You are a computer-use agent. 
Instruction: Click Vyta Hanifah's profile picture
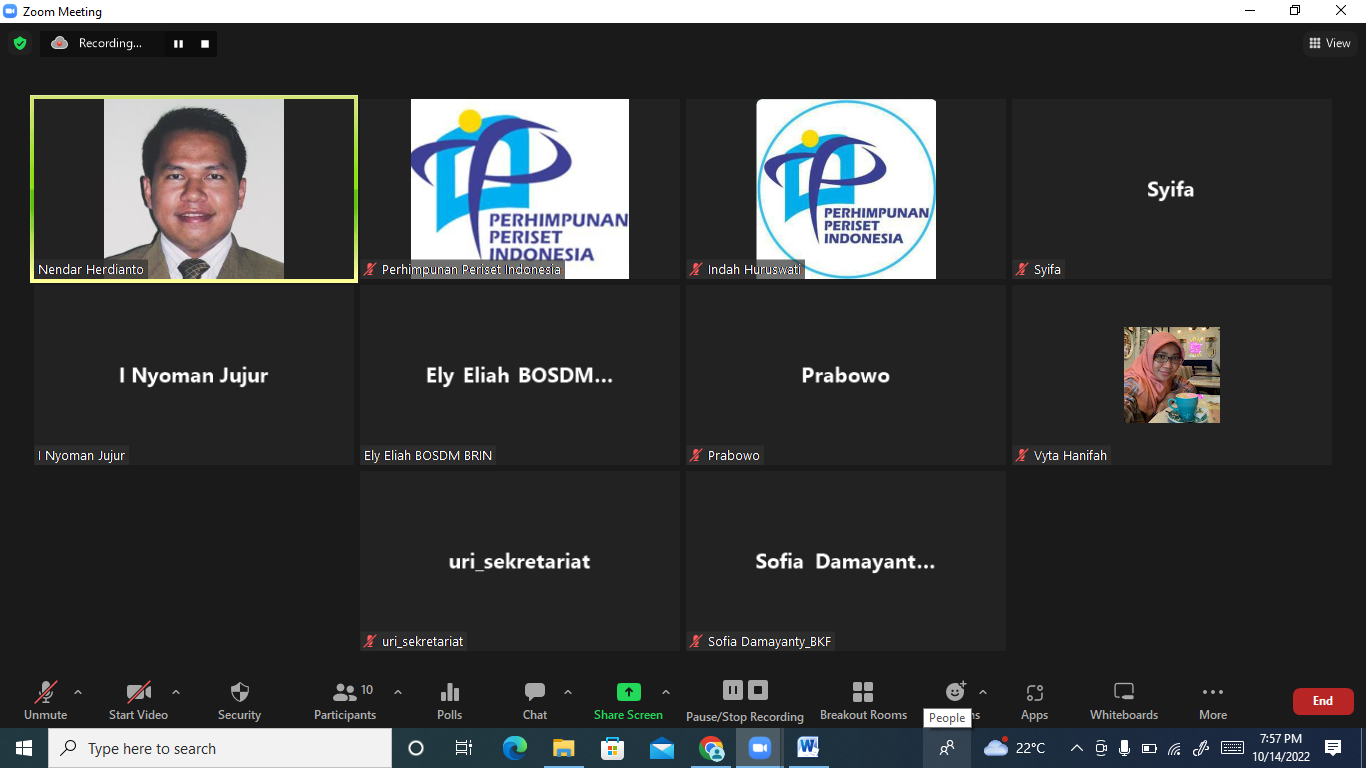pos(1172,375)
